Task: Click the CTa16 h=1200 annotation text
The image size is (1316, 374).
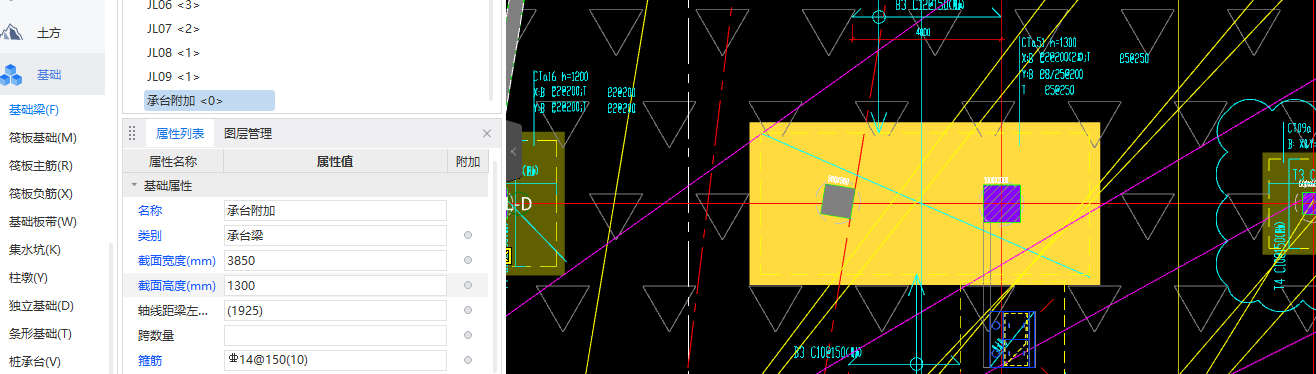Action: click(561, 77)
